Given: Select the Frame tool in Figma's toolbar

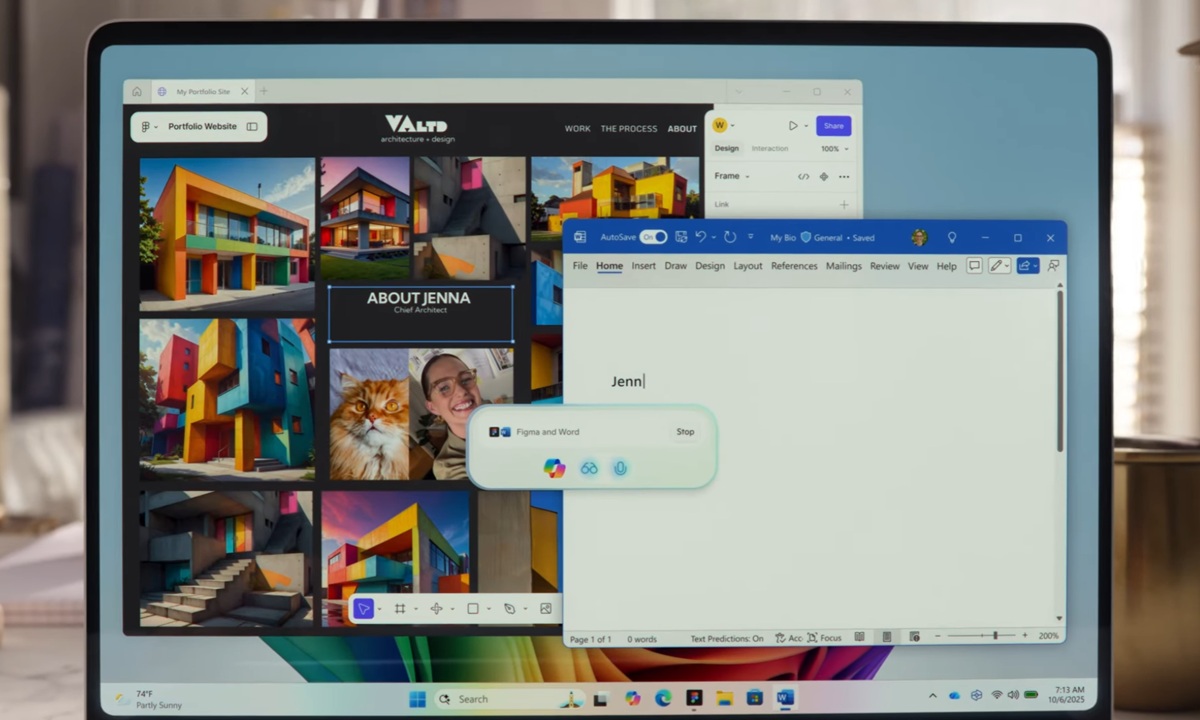Looking at the screenshot, I should point(401,608).
